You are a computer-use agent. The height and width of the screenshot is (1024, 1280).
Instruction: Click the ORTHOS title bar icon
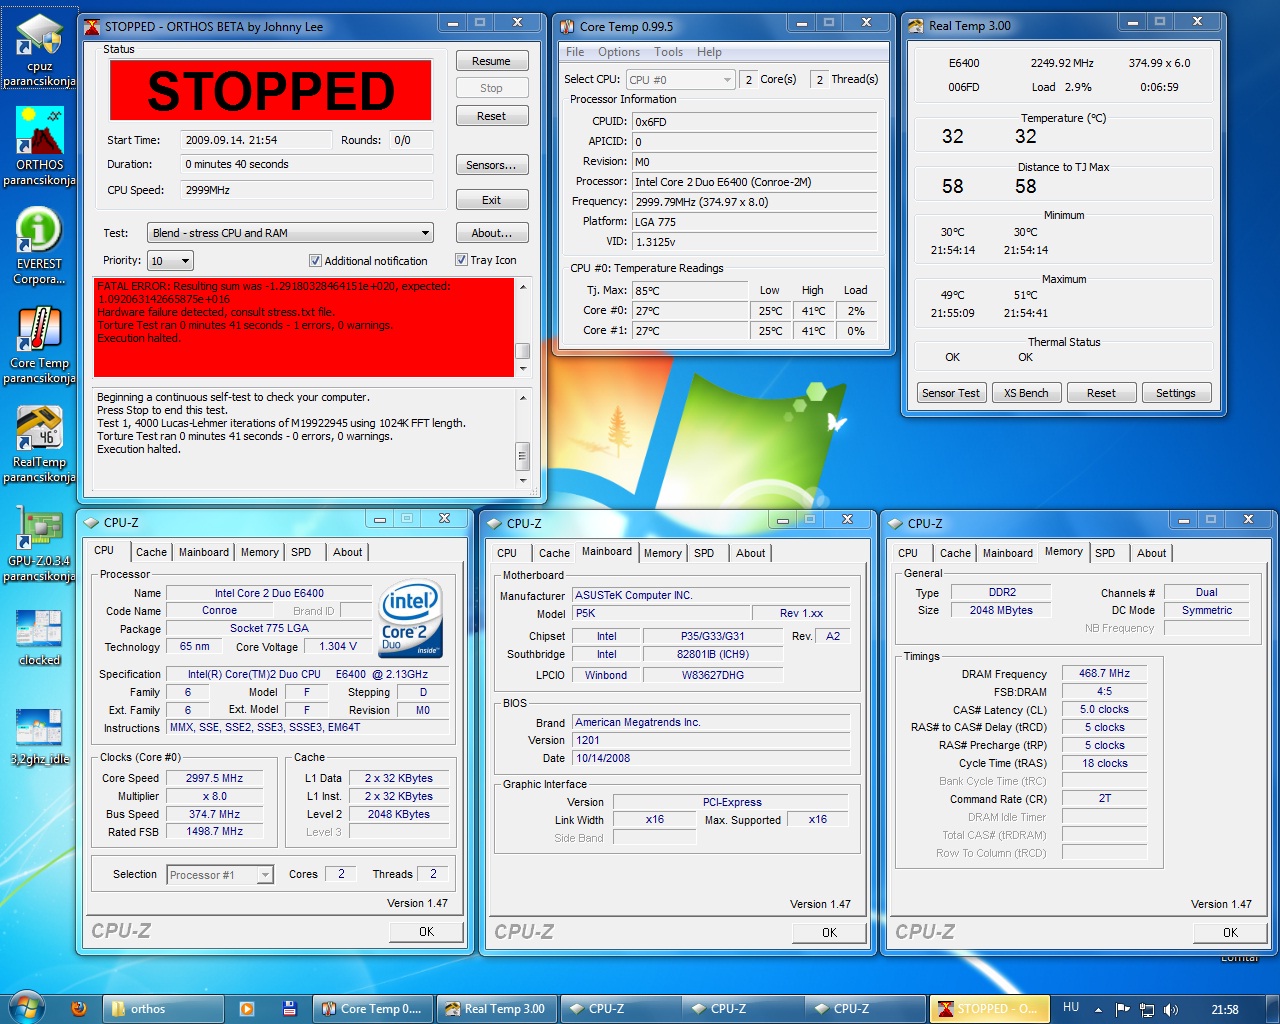pos(93,26)
